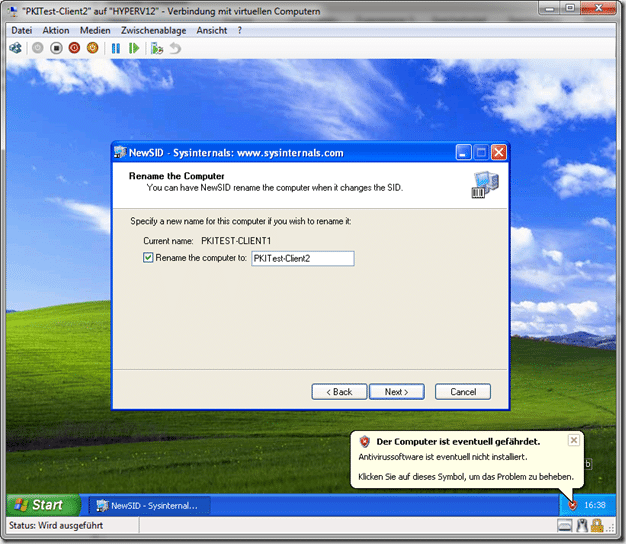
Task: Cancel the NewSID wizard
Action: [x=463, y=392]
